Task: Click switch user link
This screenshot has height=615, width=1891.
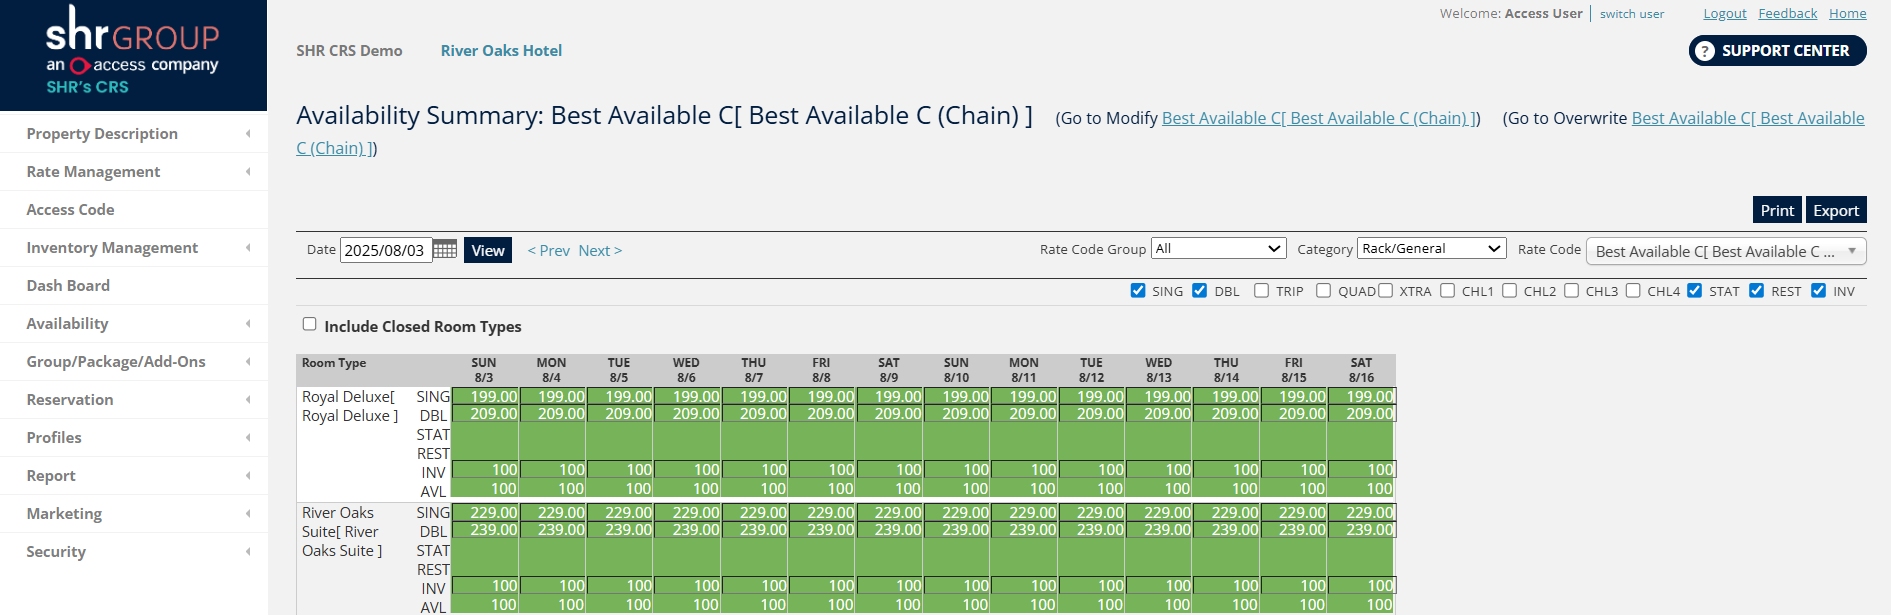Action: (x=1632, y=14)
